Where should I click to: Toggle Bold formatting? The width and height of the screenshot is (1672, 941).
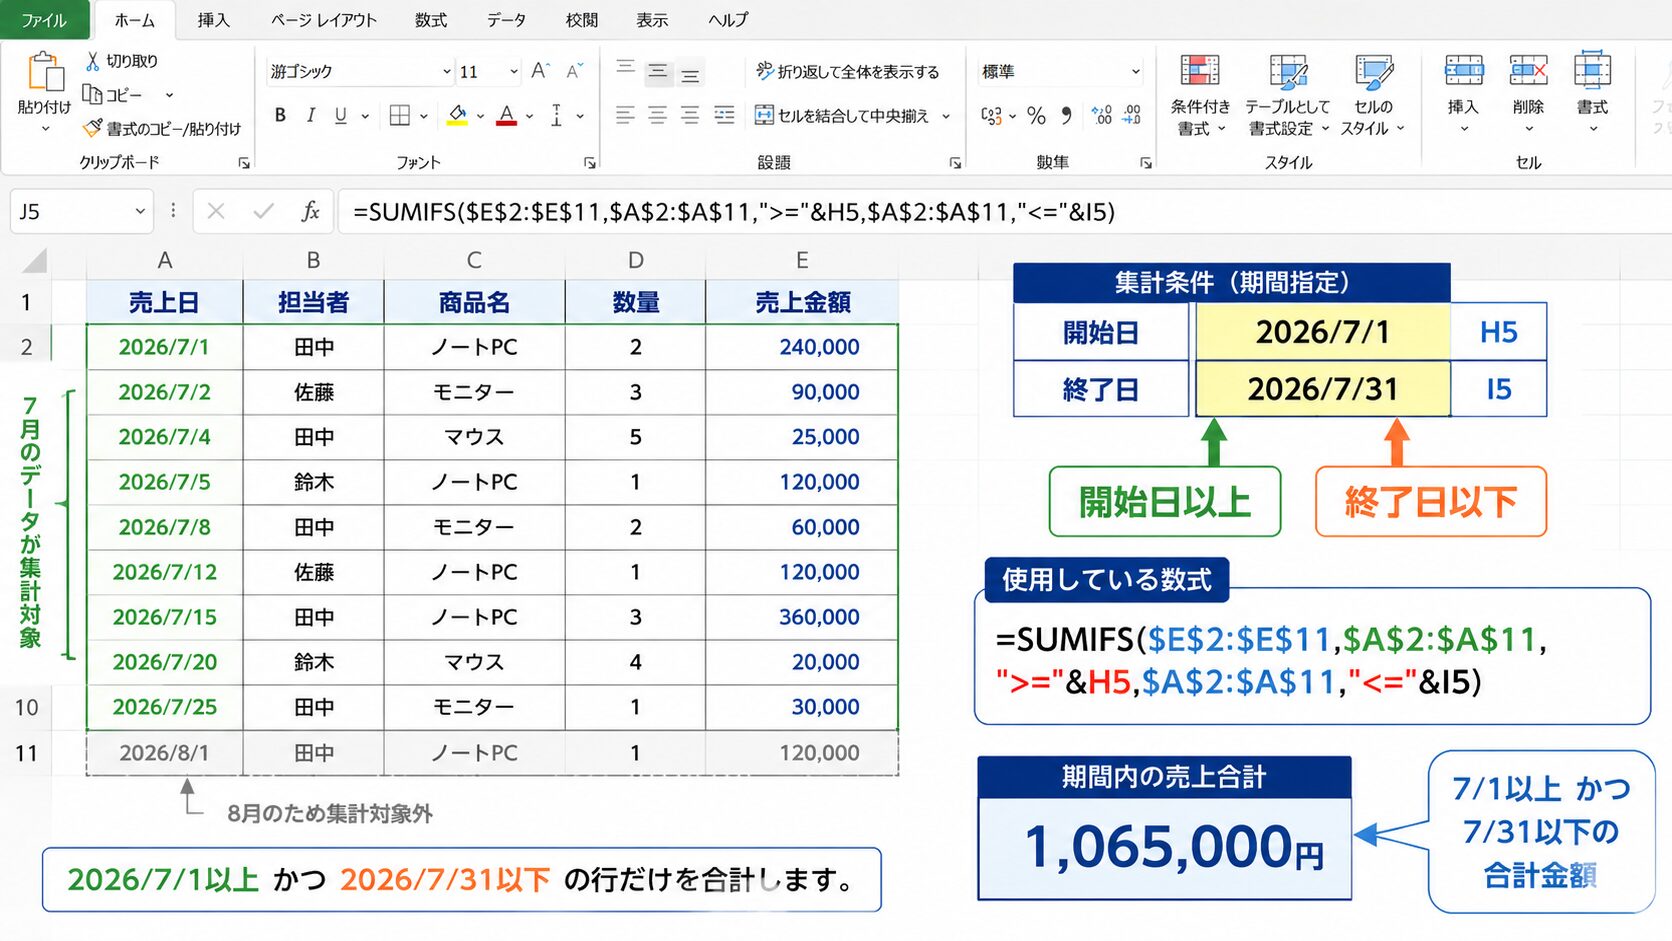pyautogui.click(x=280, y=116)
